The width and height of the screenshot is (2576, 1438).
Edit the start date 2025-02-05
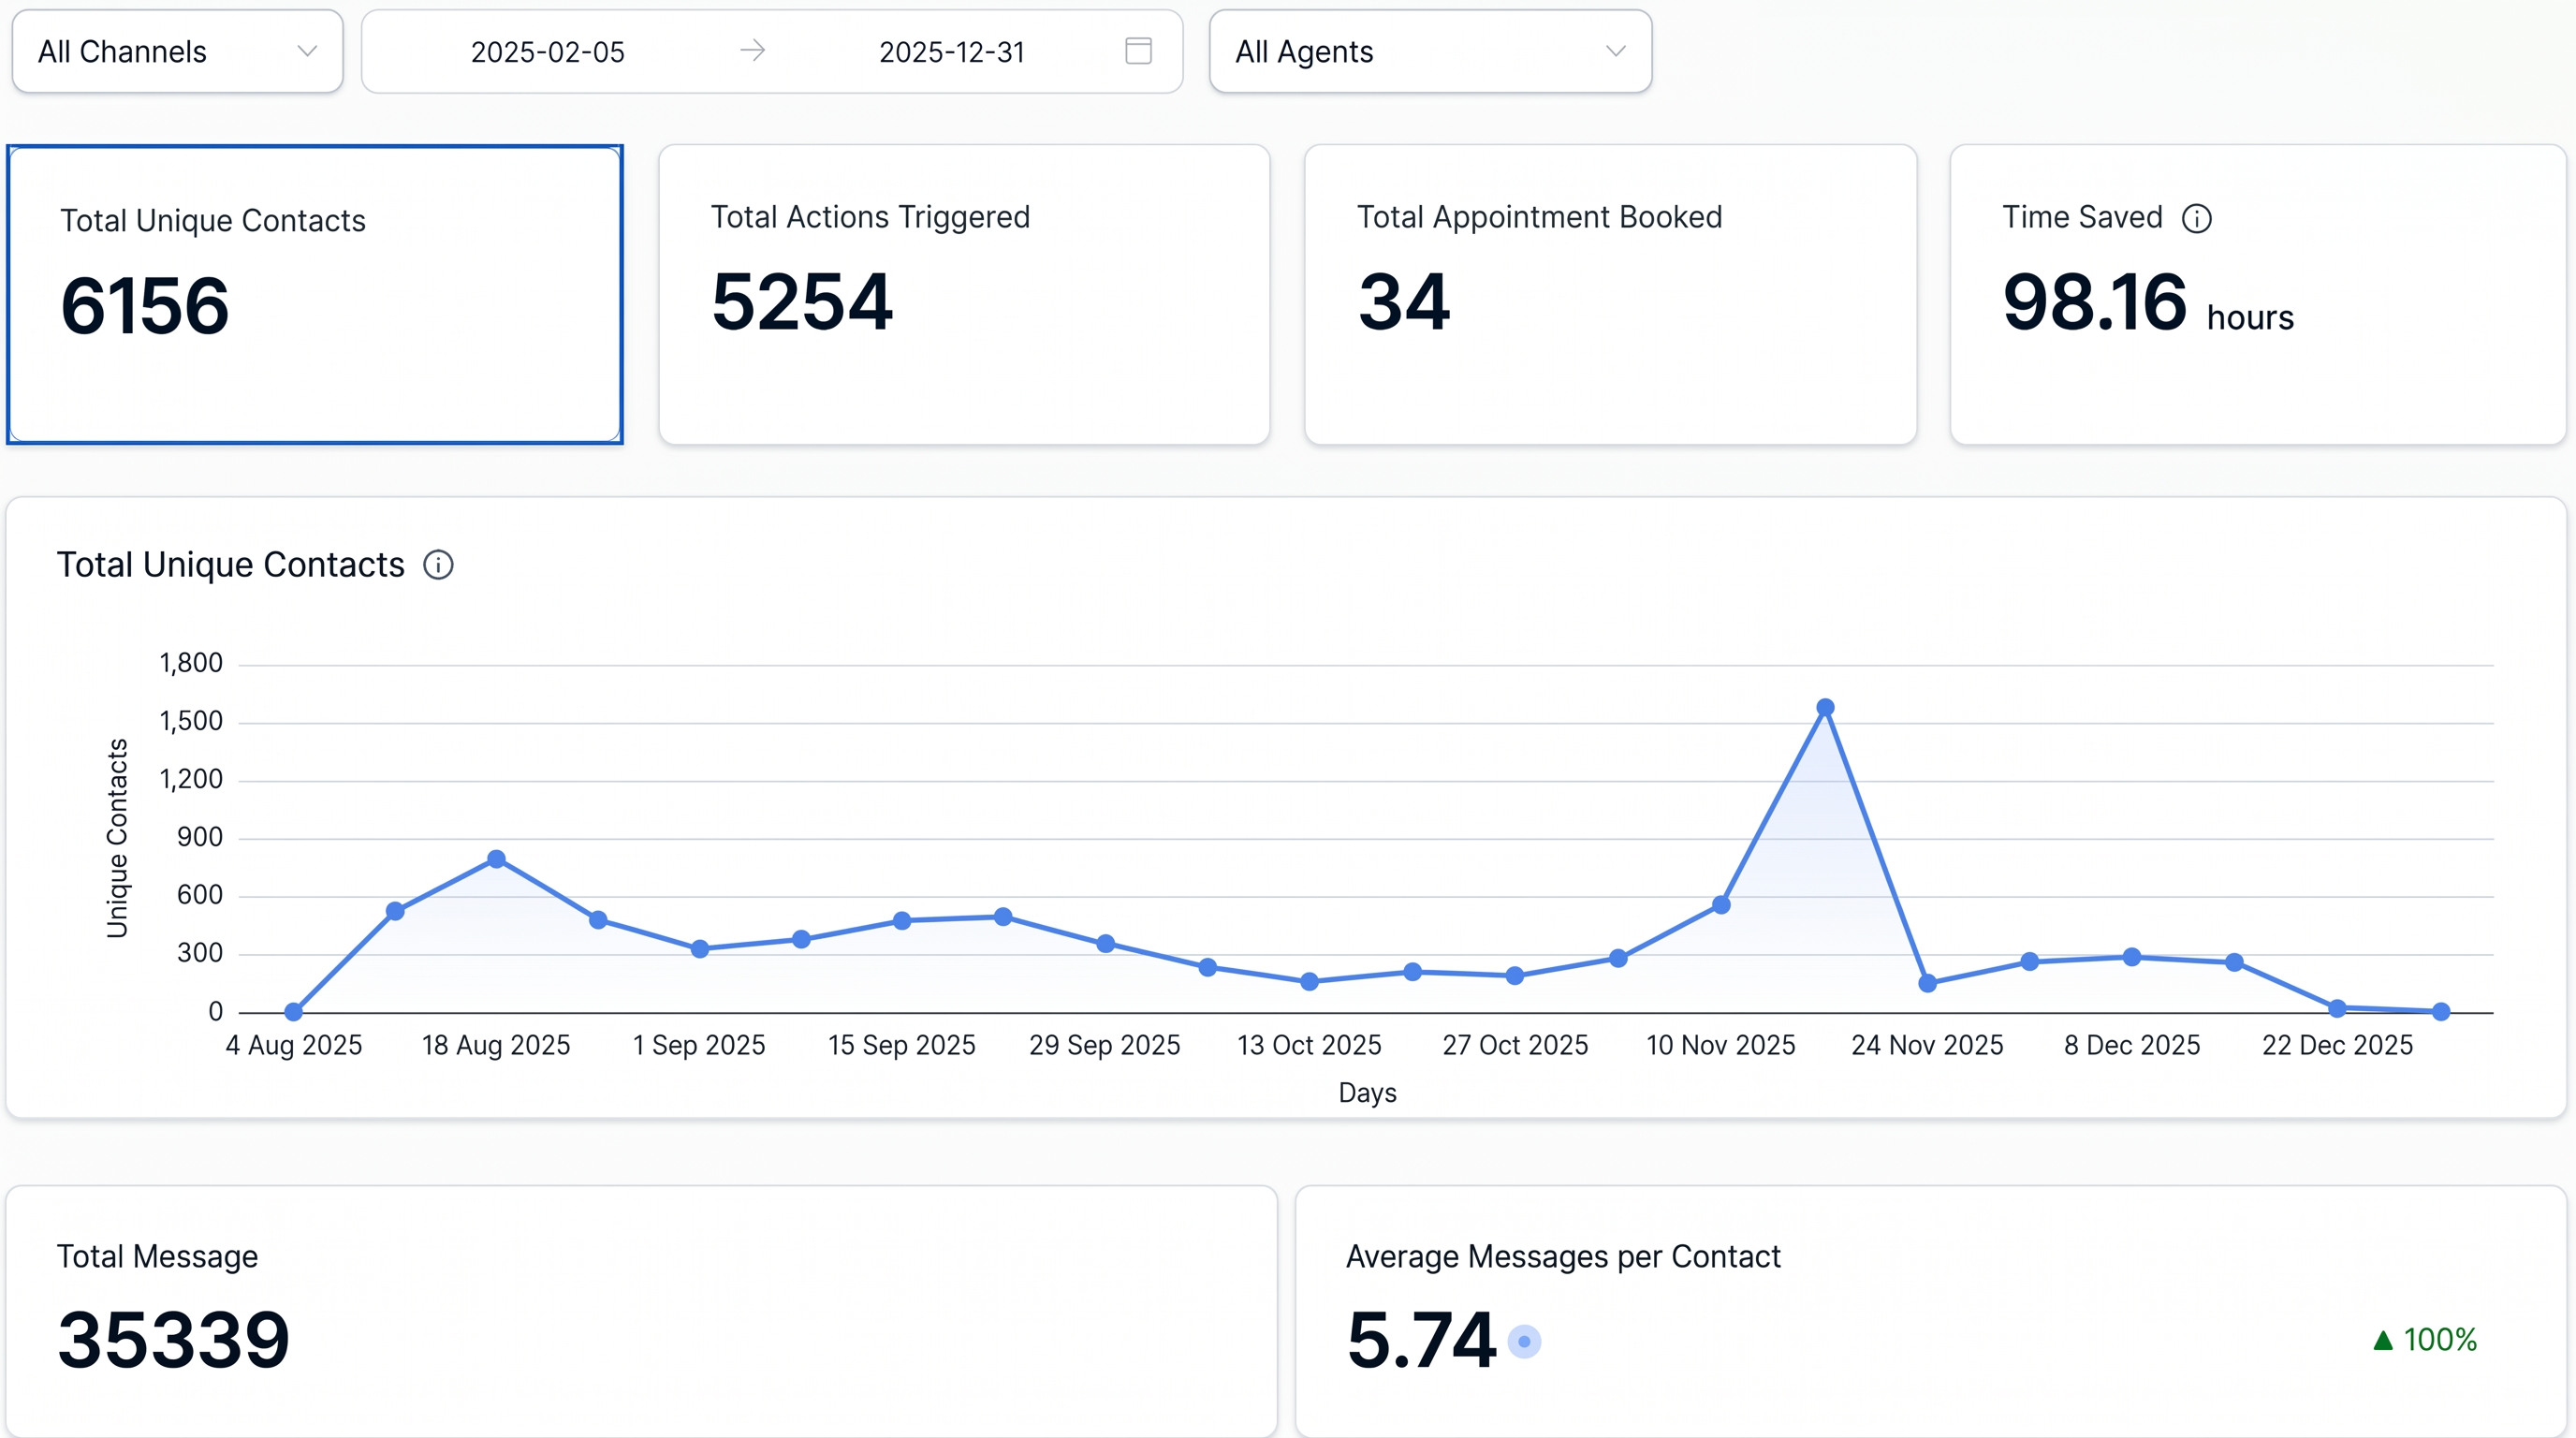click(x=547, y=52)
